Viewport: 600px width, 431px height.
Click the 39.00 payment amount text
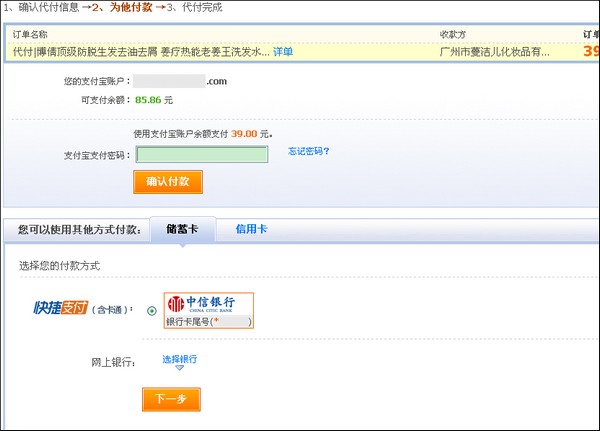[244, 134]
